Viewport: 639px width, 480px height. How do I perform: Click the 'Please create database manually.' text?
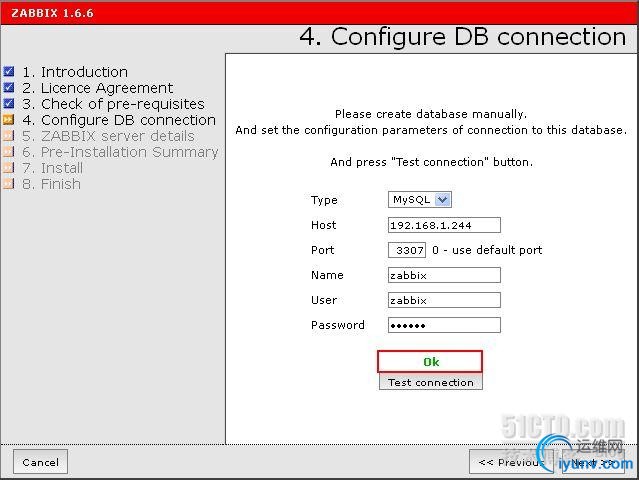pos(431,114)
